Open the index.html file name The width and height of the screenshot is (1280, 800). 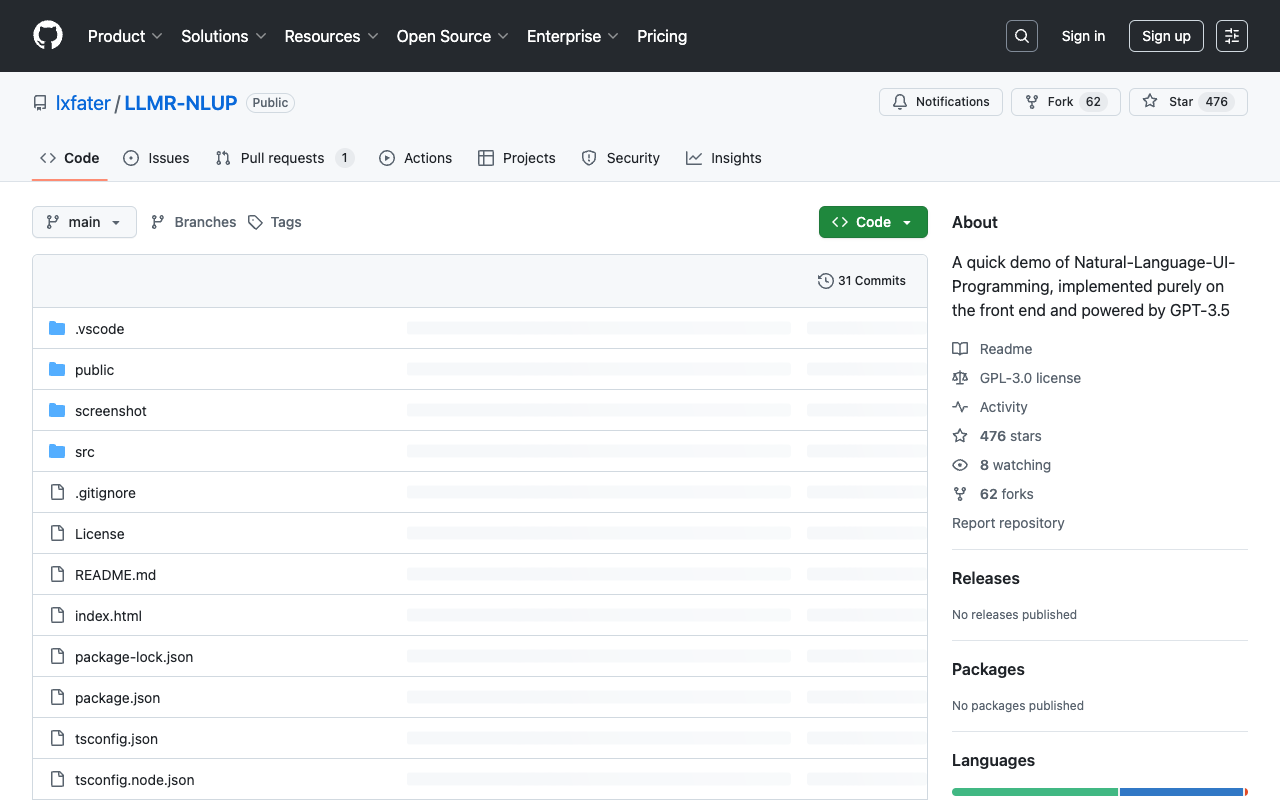click(x=108, y=616)
